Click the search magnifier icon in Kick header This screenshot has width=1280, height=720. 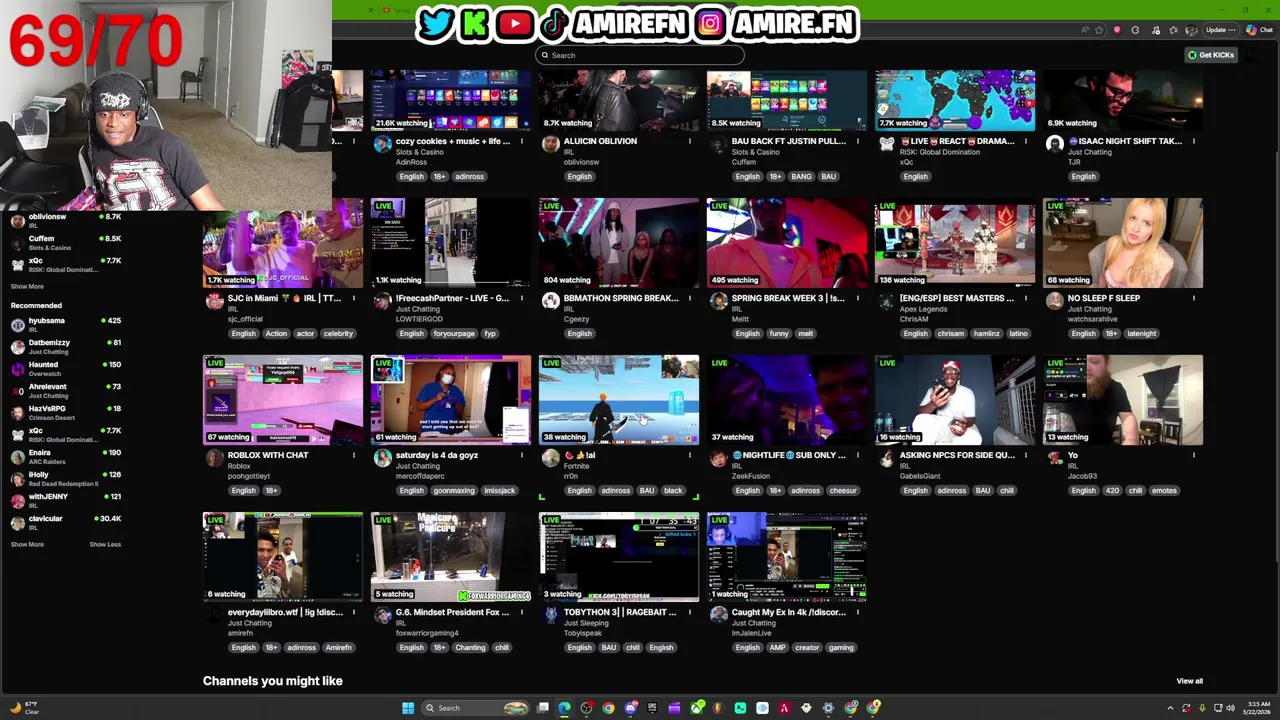[545, 55]
